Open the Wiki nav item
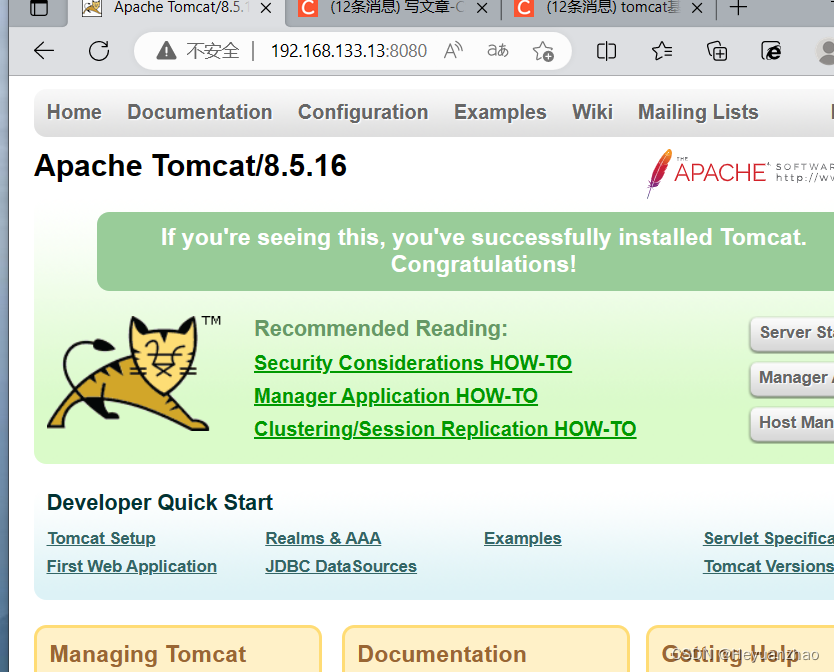Screen dimensions: 834x672 [593, 112]
